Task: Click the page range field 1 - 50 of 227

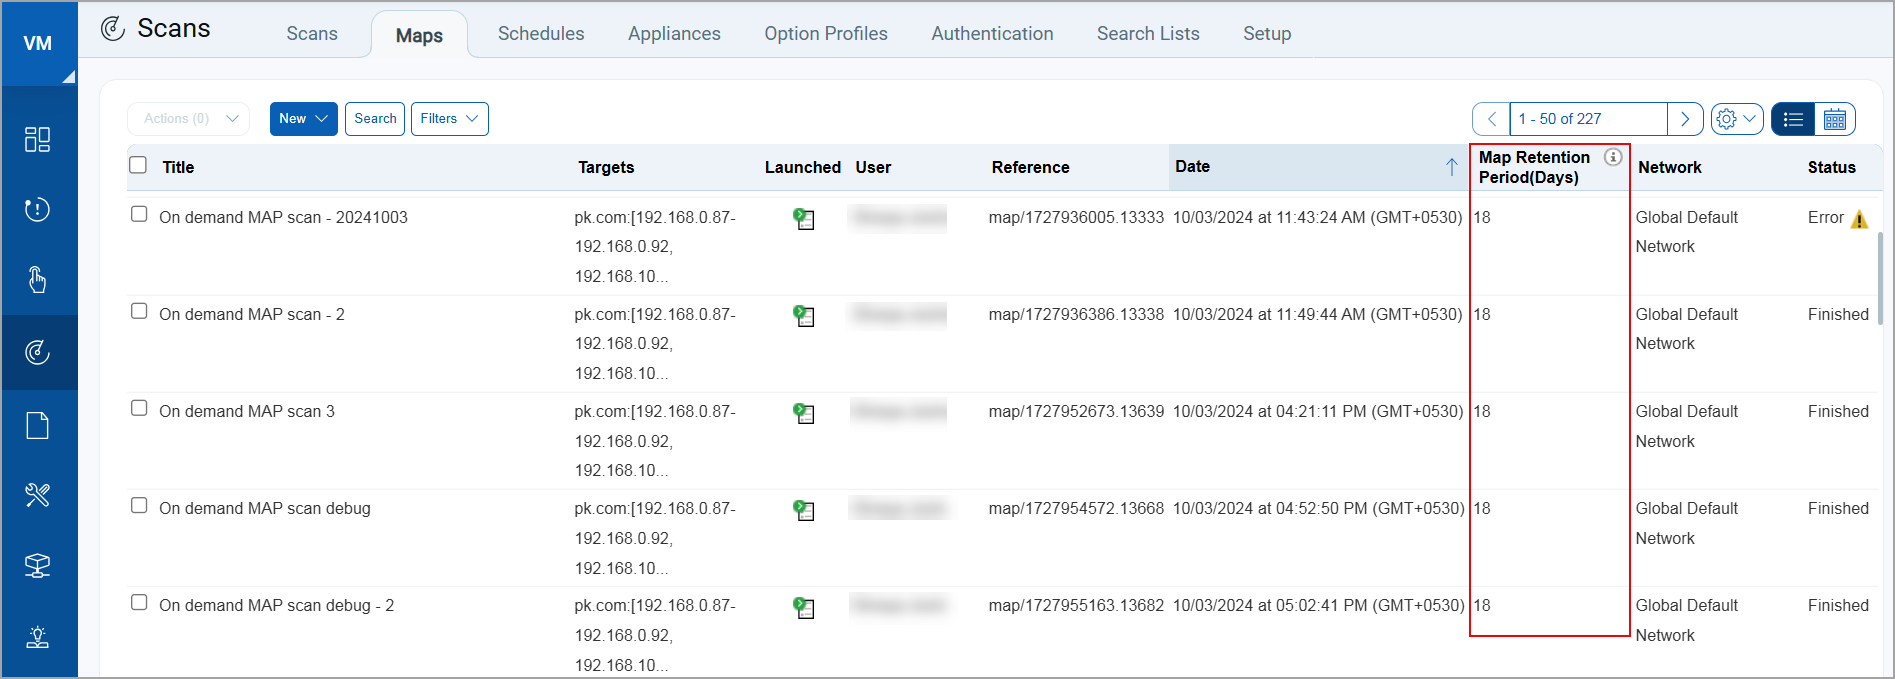Action: 1588,119
